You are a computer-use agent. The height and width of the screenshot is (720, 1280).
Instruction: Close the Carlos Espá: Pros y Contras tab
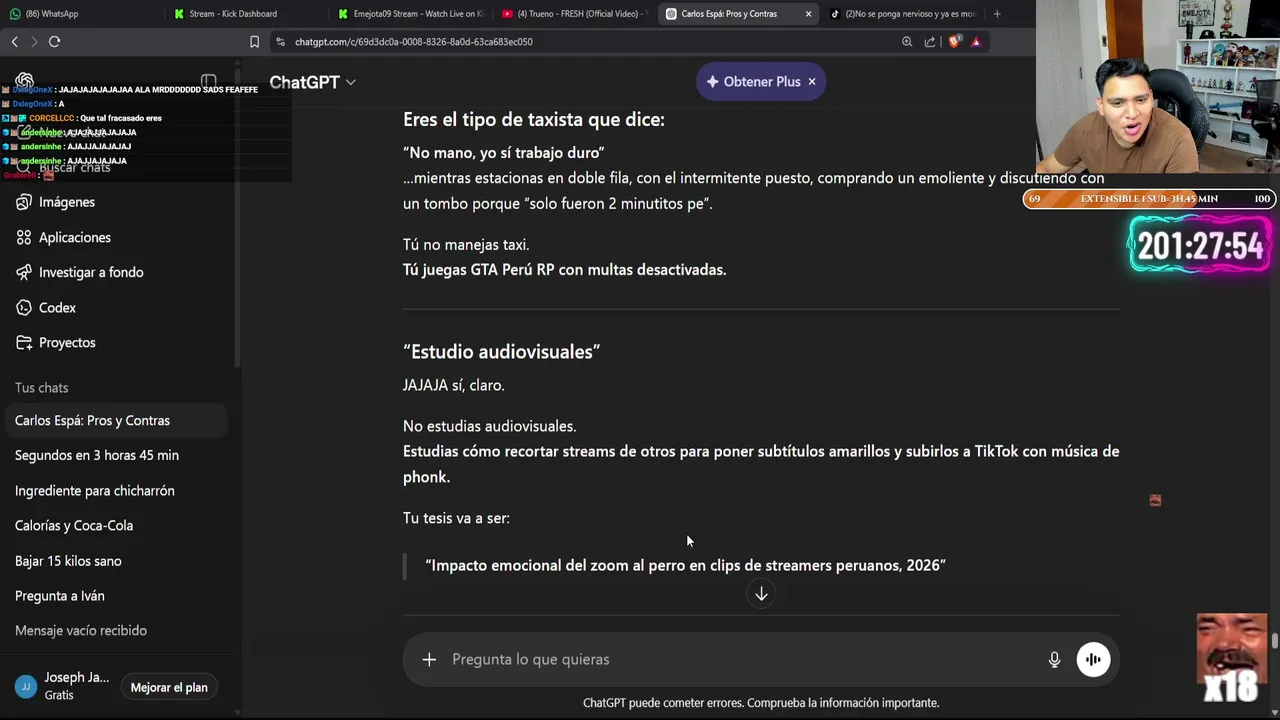[808, 14]
